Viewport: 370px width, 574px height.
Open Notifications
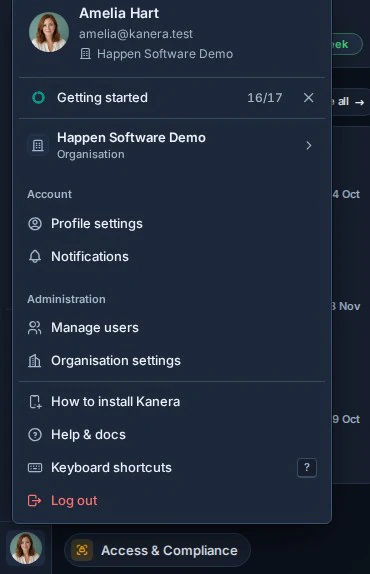pos(172,257)
